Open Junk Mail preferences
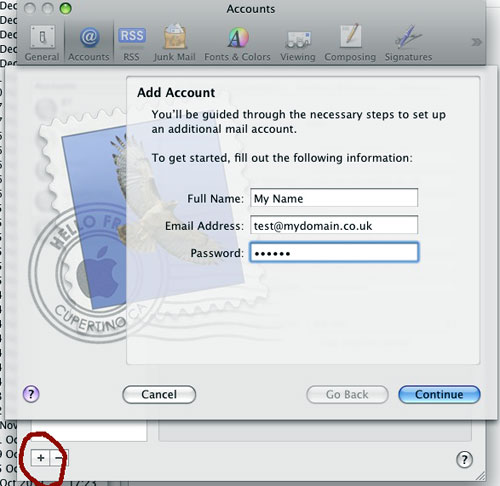The image size is (500, 486). coord(174,43)
